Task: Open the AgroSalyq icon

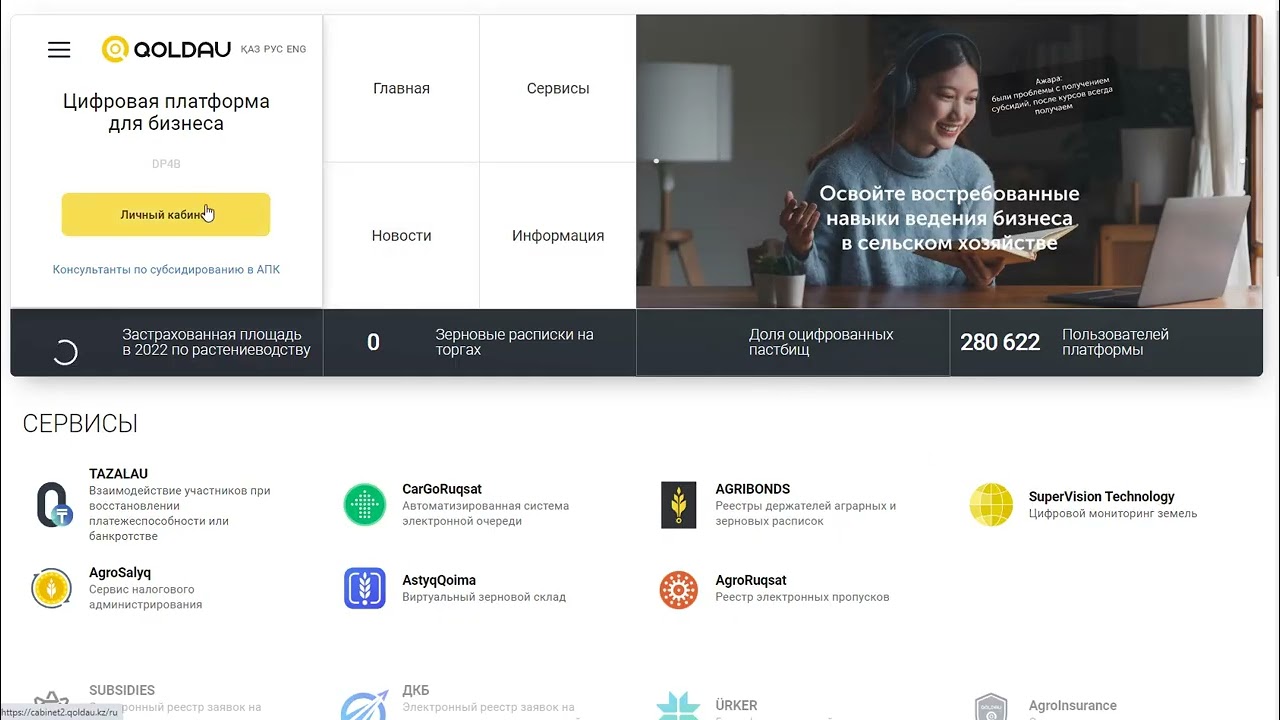Action: point(51,588)
